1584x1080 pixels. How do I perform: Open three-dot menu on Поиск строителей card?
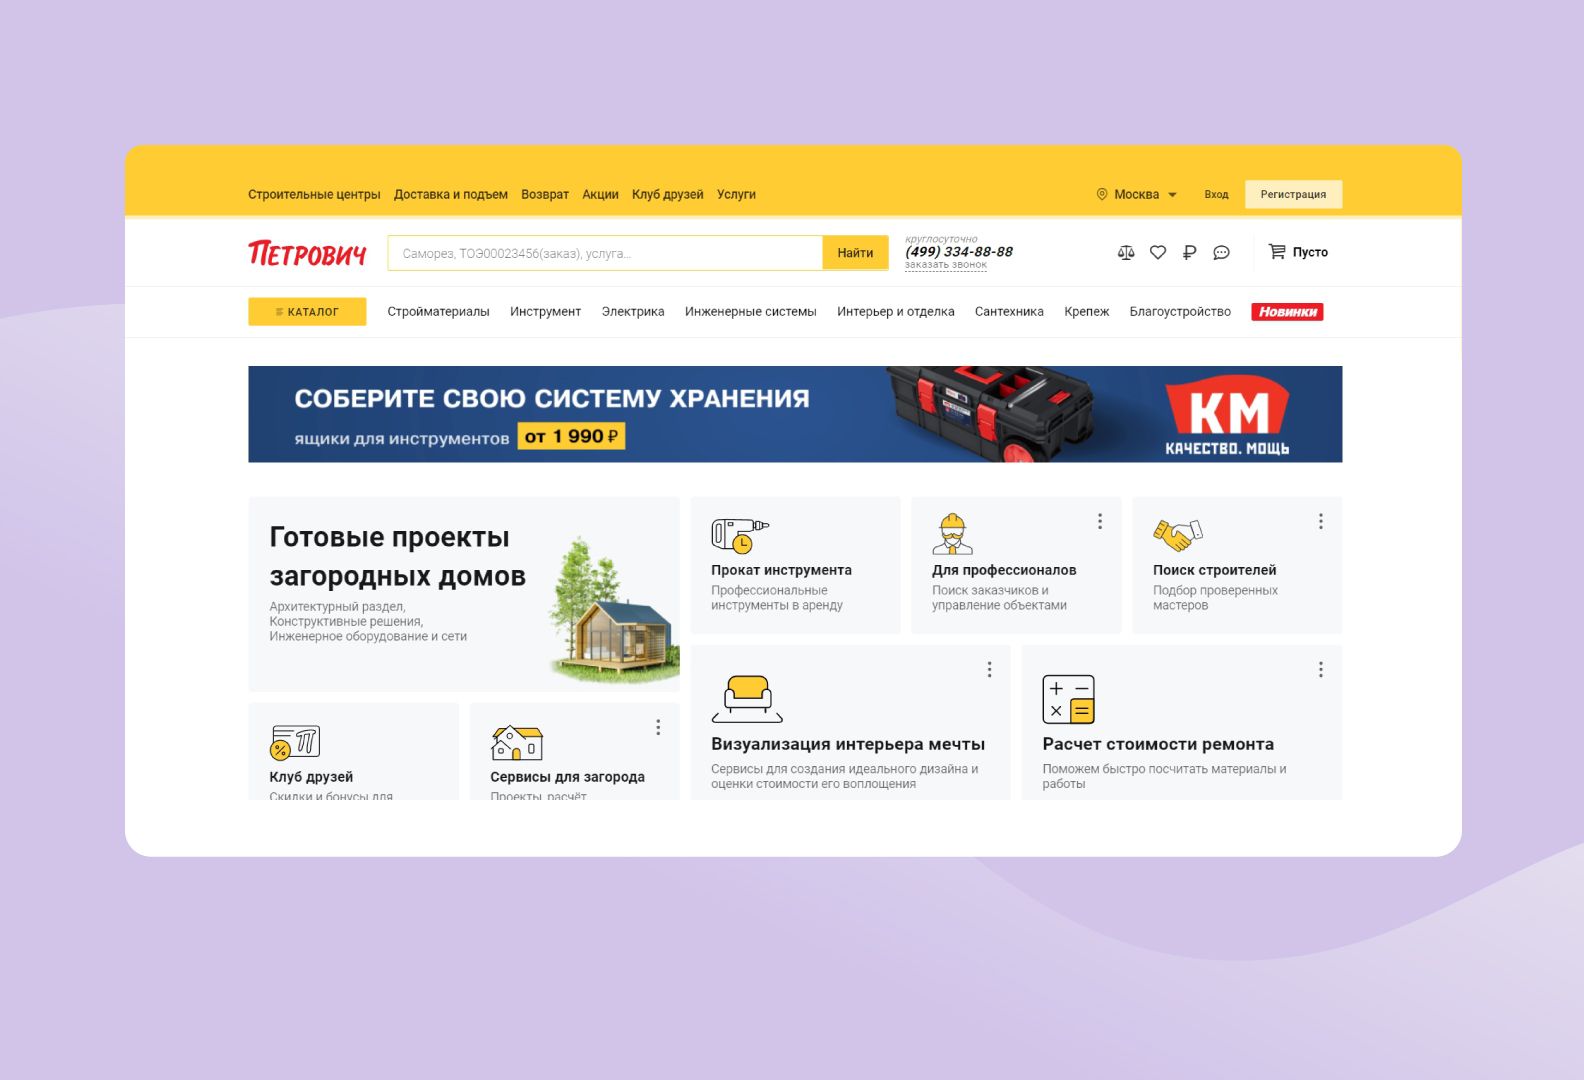click(1321, 521)
